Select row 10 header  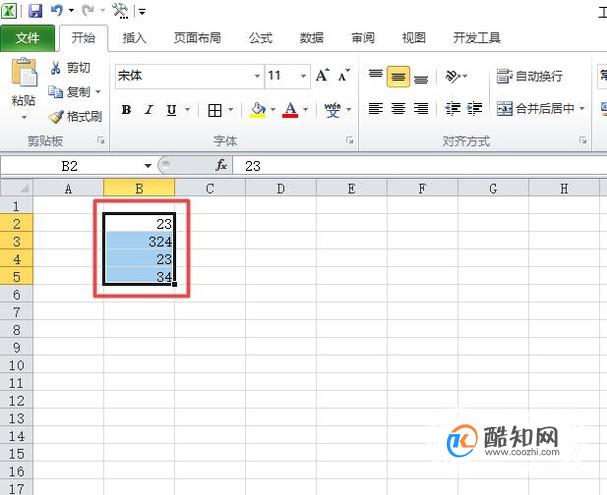17,365
